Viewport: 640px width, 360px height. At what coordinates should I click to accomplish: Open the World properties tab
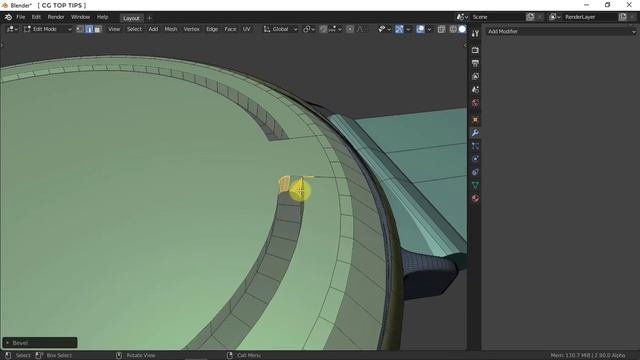pos(475,102)
